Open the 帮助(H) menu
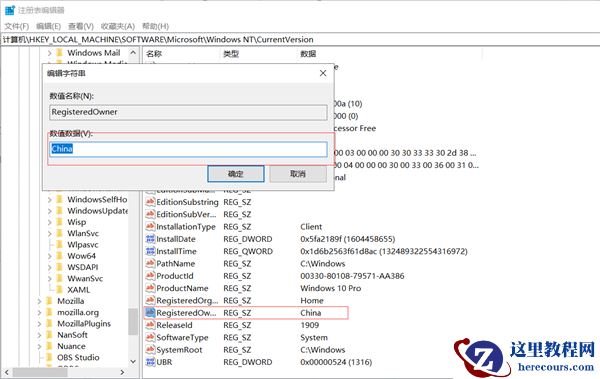The image size is (600, 379). (x=155, y=26)
